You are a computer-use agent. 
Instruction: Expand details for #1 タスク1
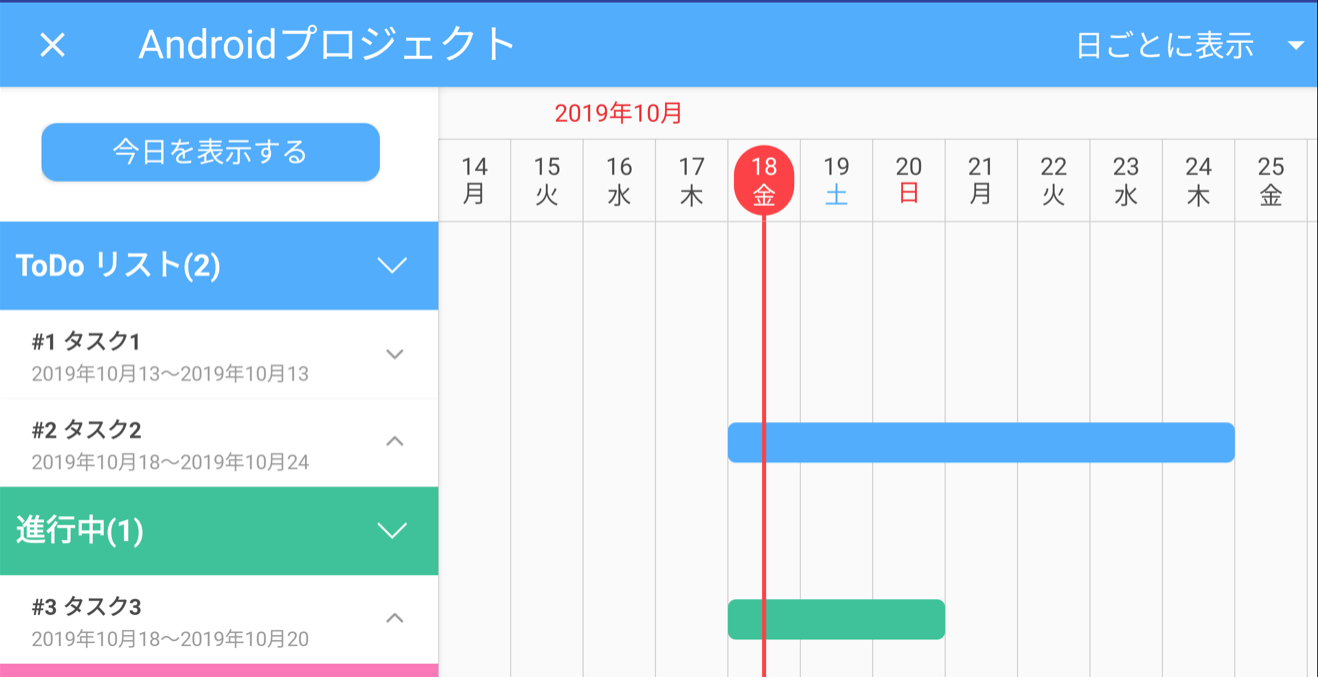pyautogui.click(x=392, y=353)
